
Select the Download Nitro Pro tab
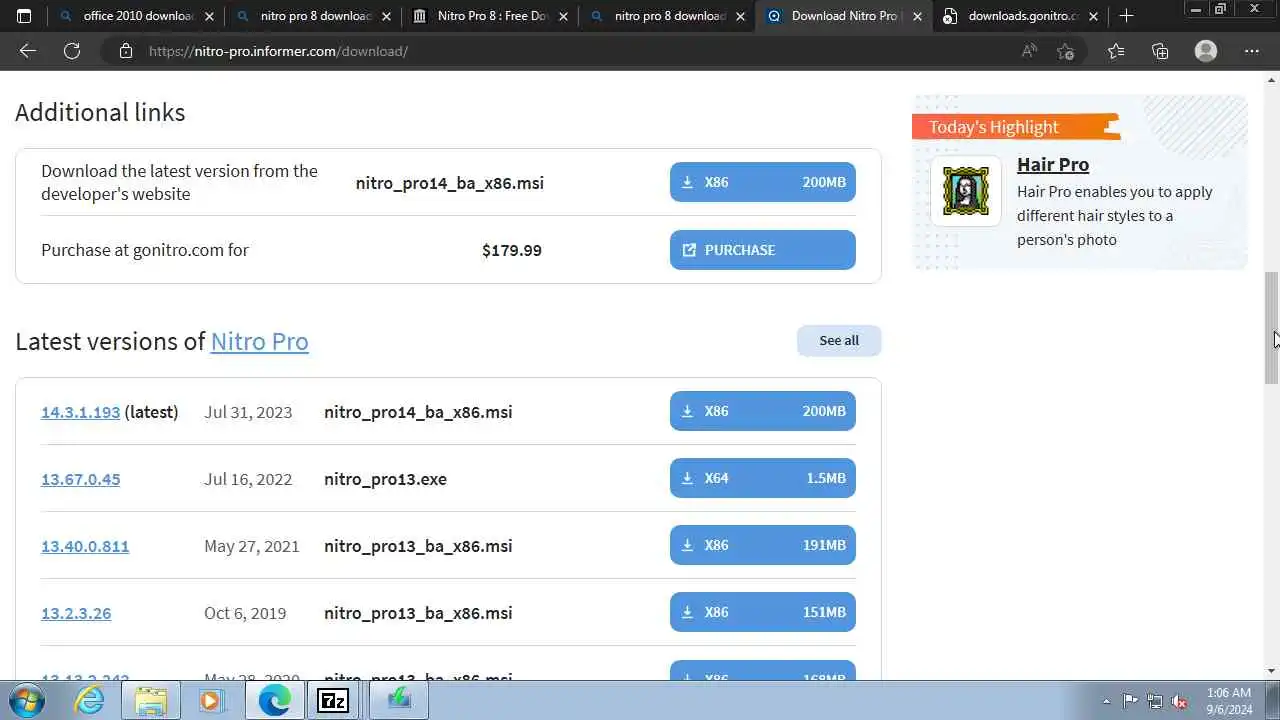pyautogui.click(x=845, y=16)
